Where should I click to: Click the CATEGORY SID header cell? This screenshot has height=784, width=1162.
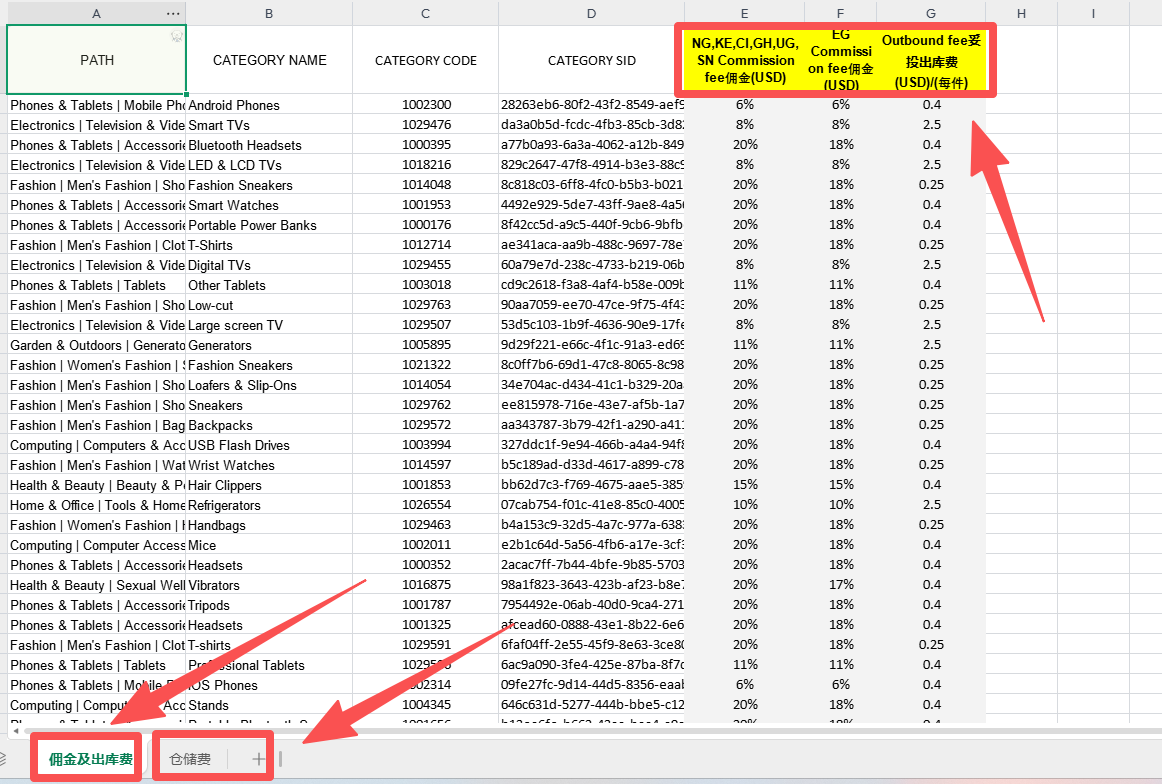click(x=591, y=60)
